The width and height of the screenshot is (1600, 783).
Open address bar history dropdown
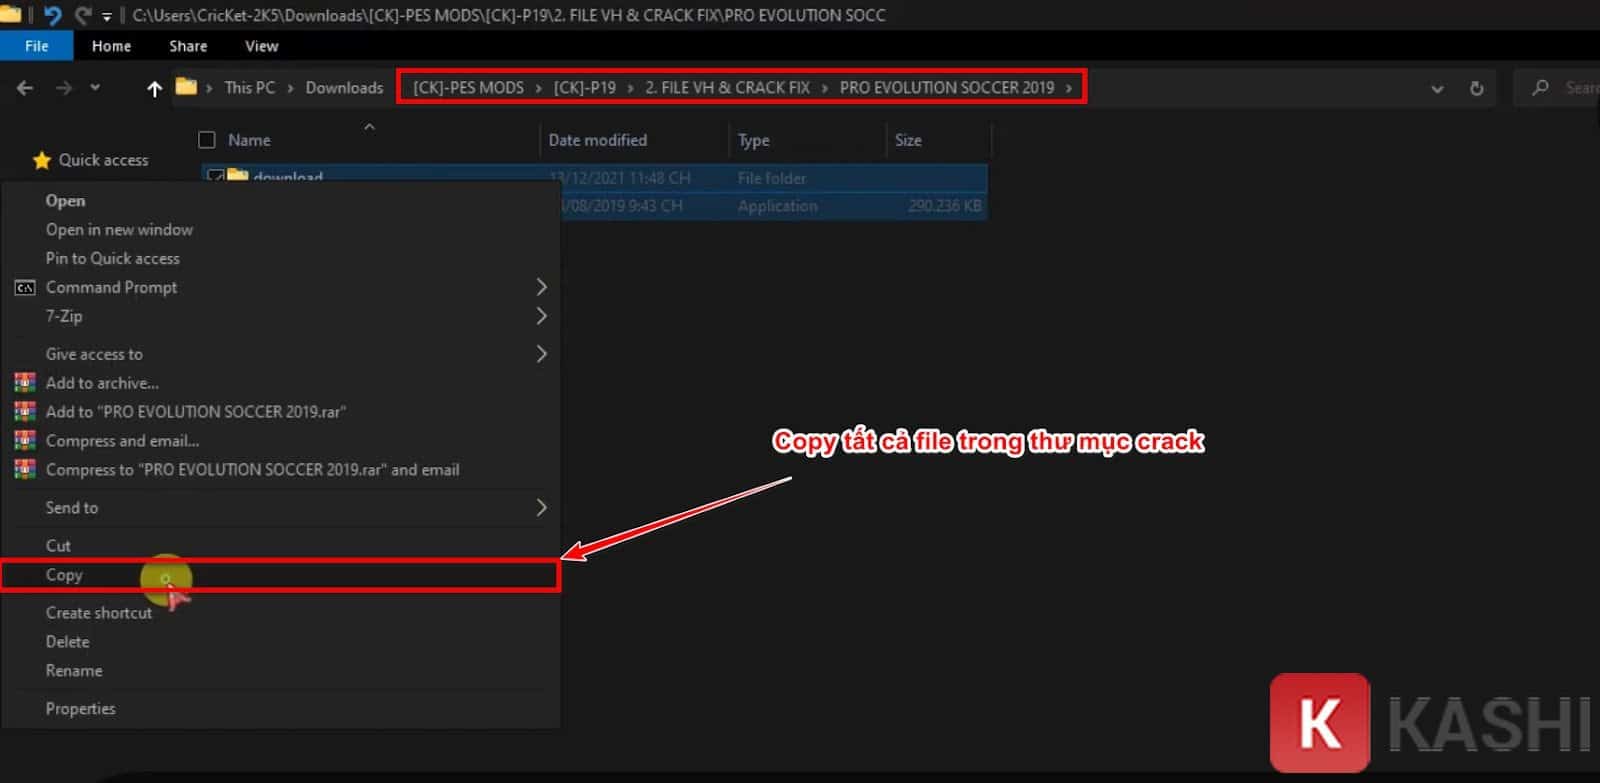click(x=1437, y=89)
